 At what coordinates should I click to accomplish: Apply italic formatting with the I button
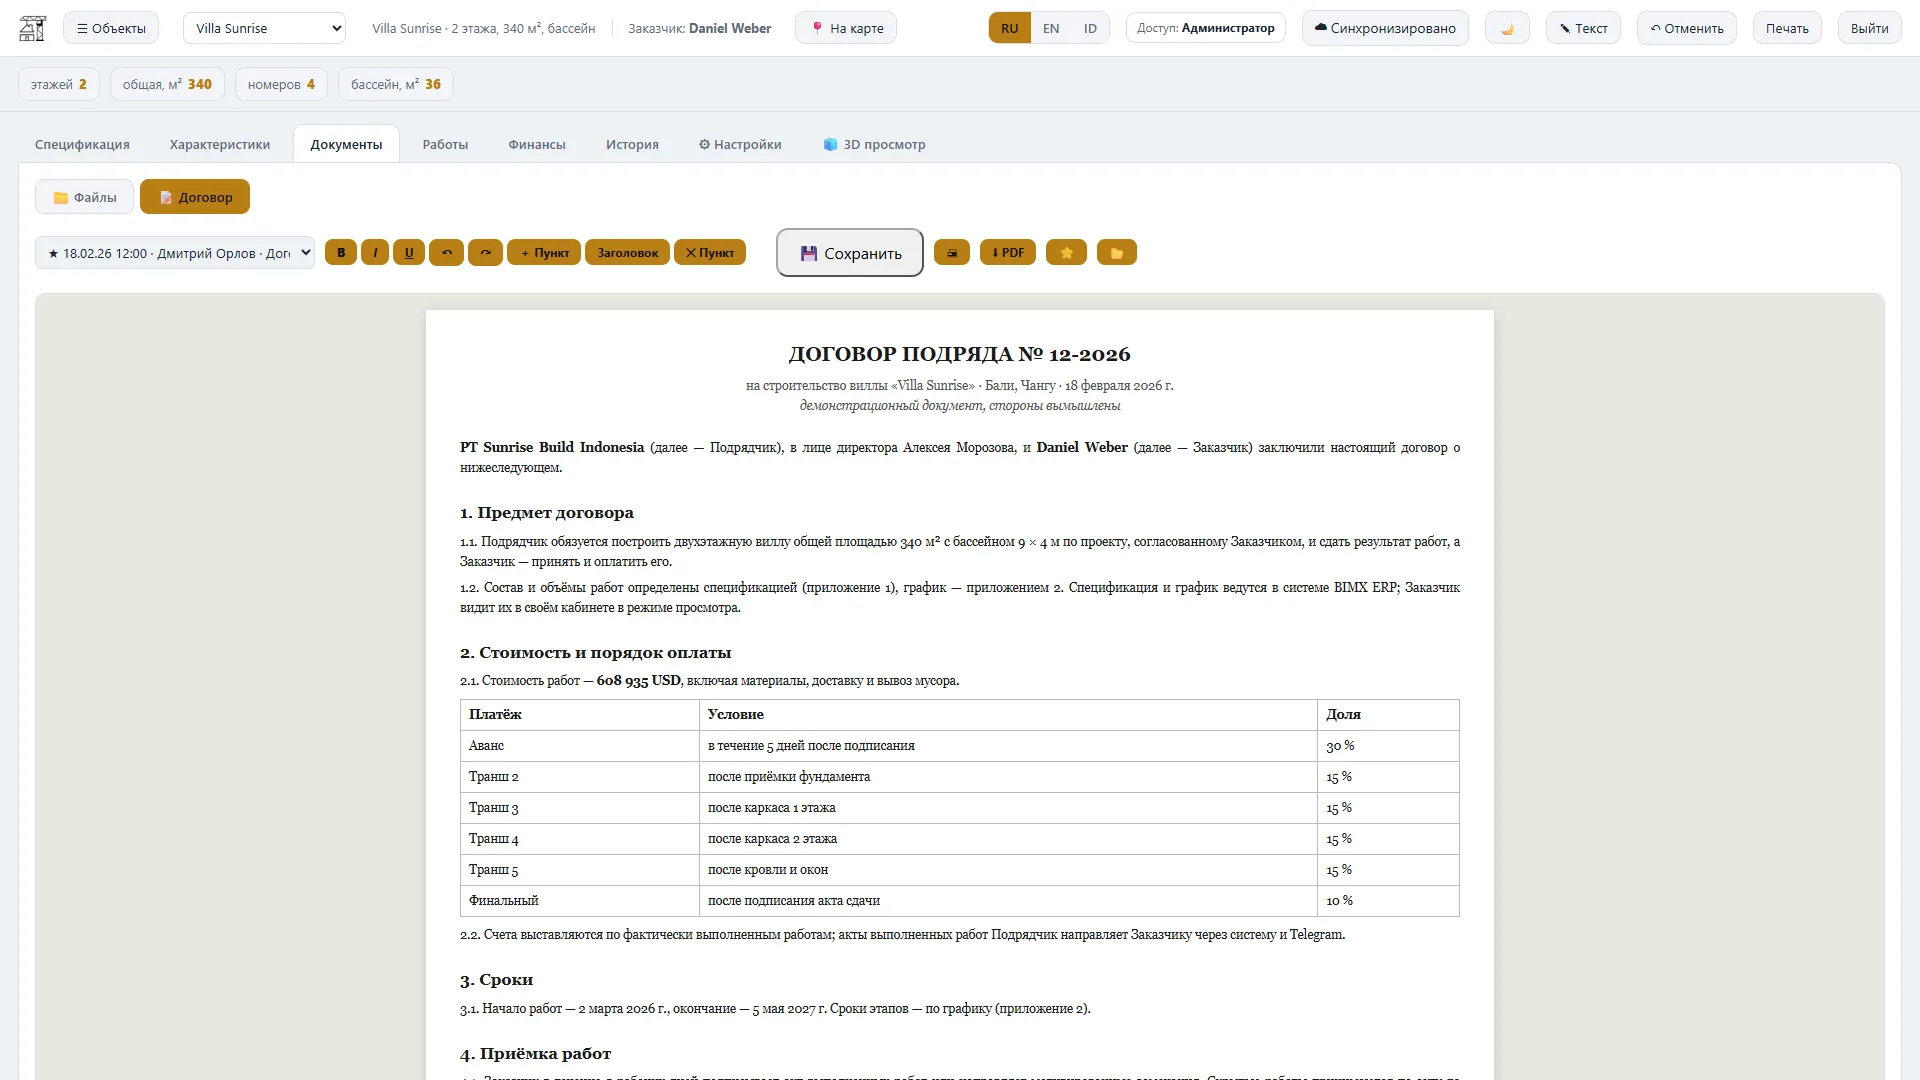pyautogui.click(x=375, y=253)
